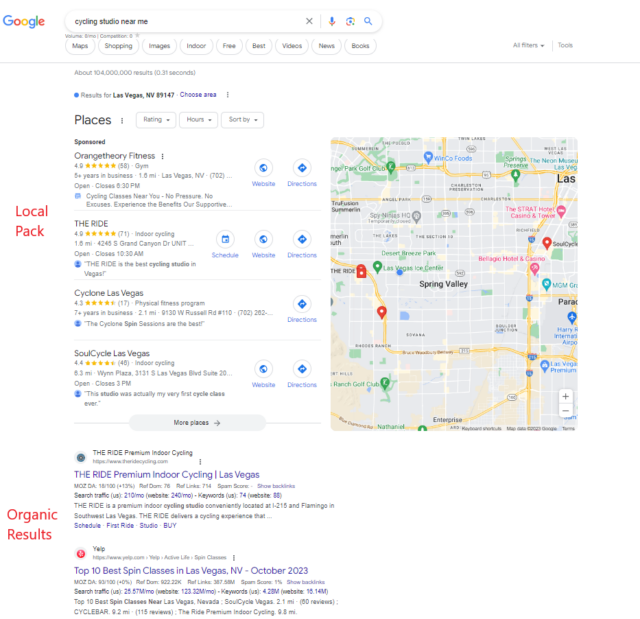
Task: Click the map Terms link
Action: (x=568, y=428)
